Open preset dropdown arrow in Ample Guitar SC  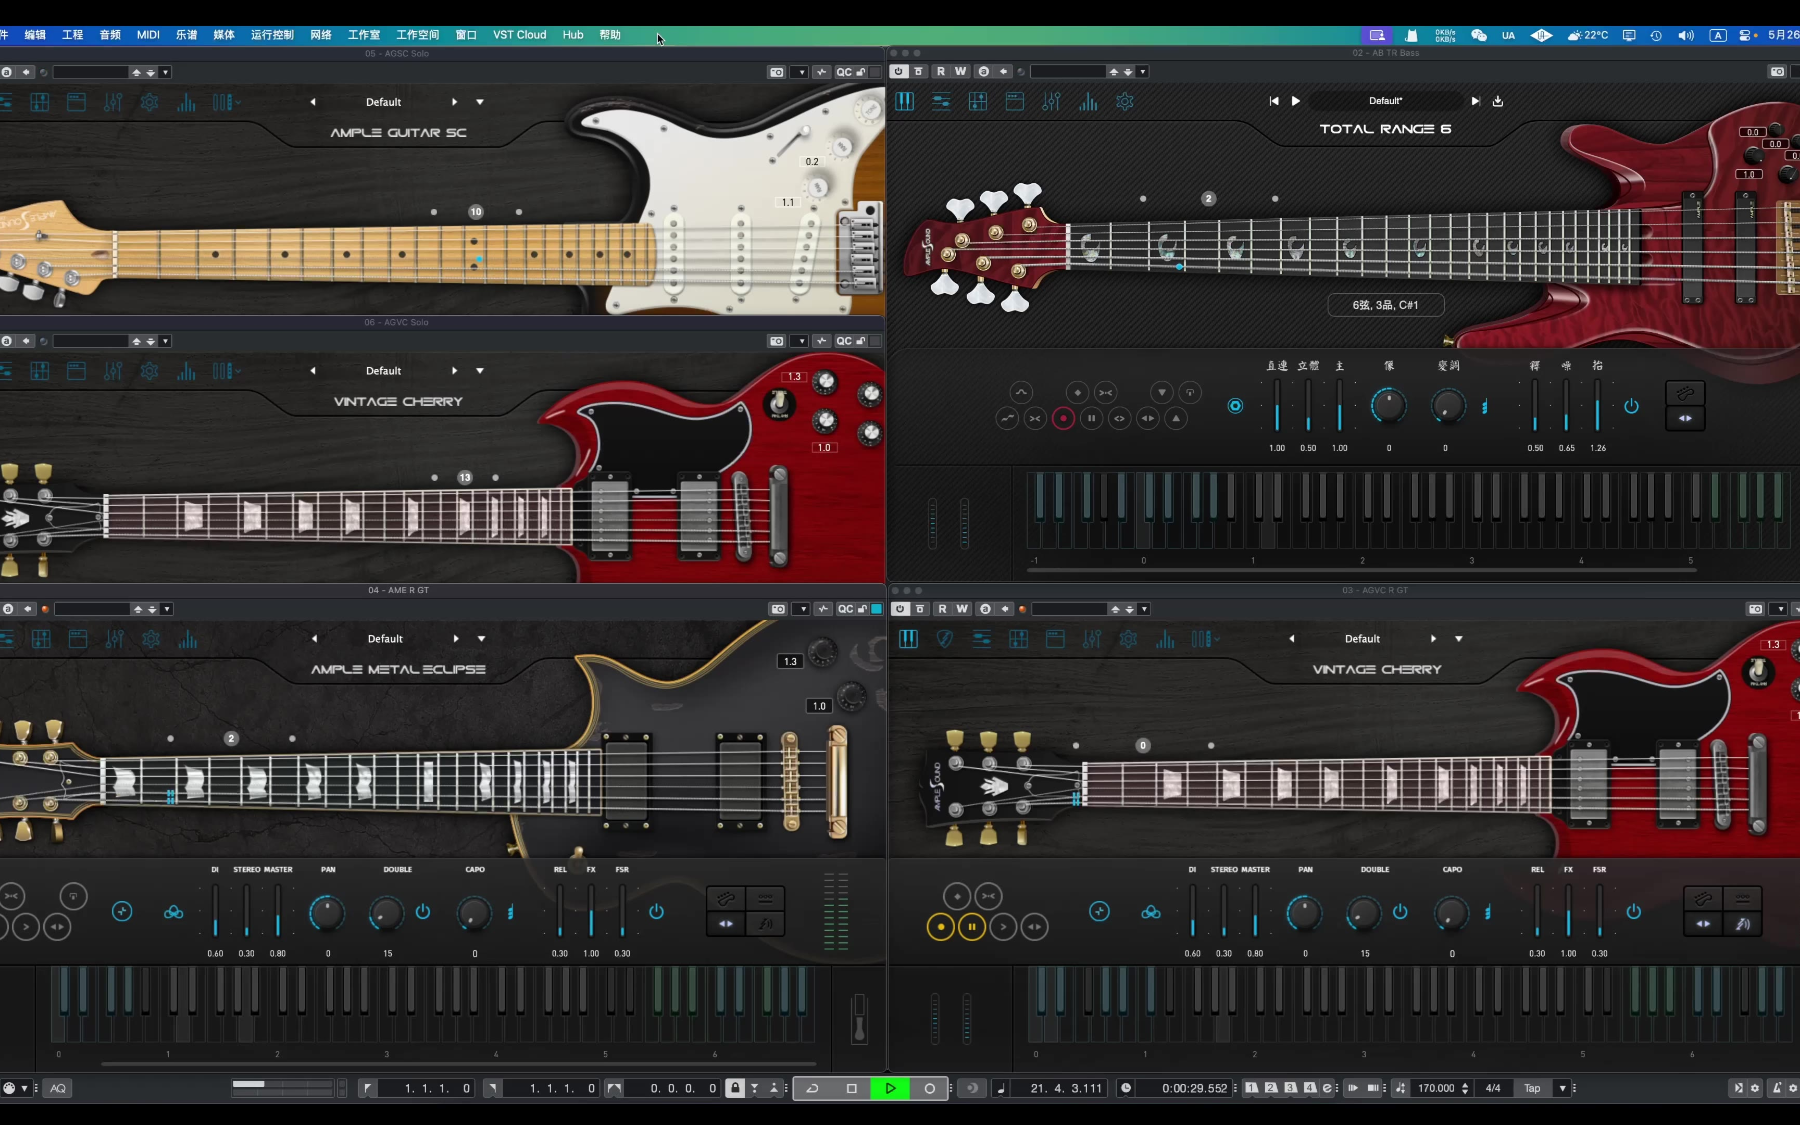pos(480,102)
